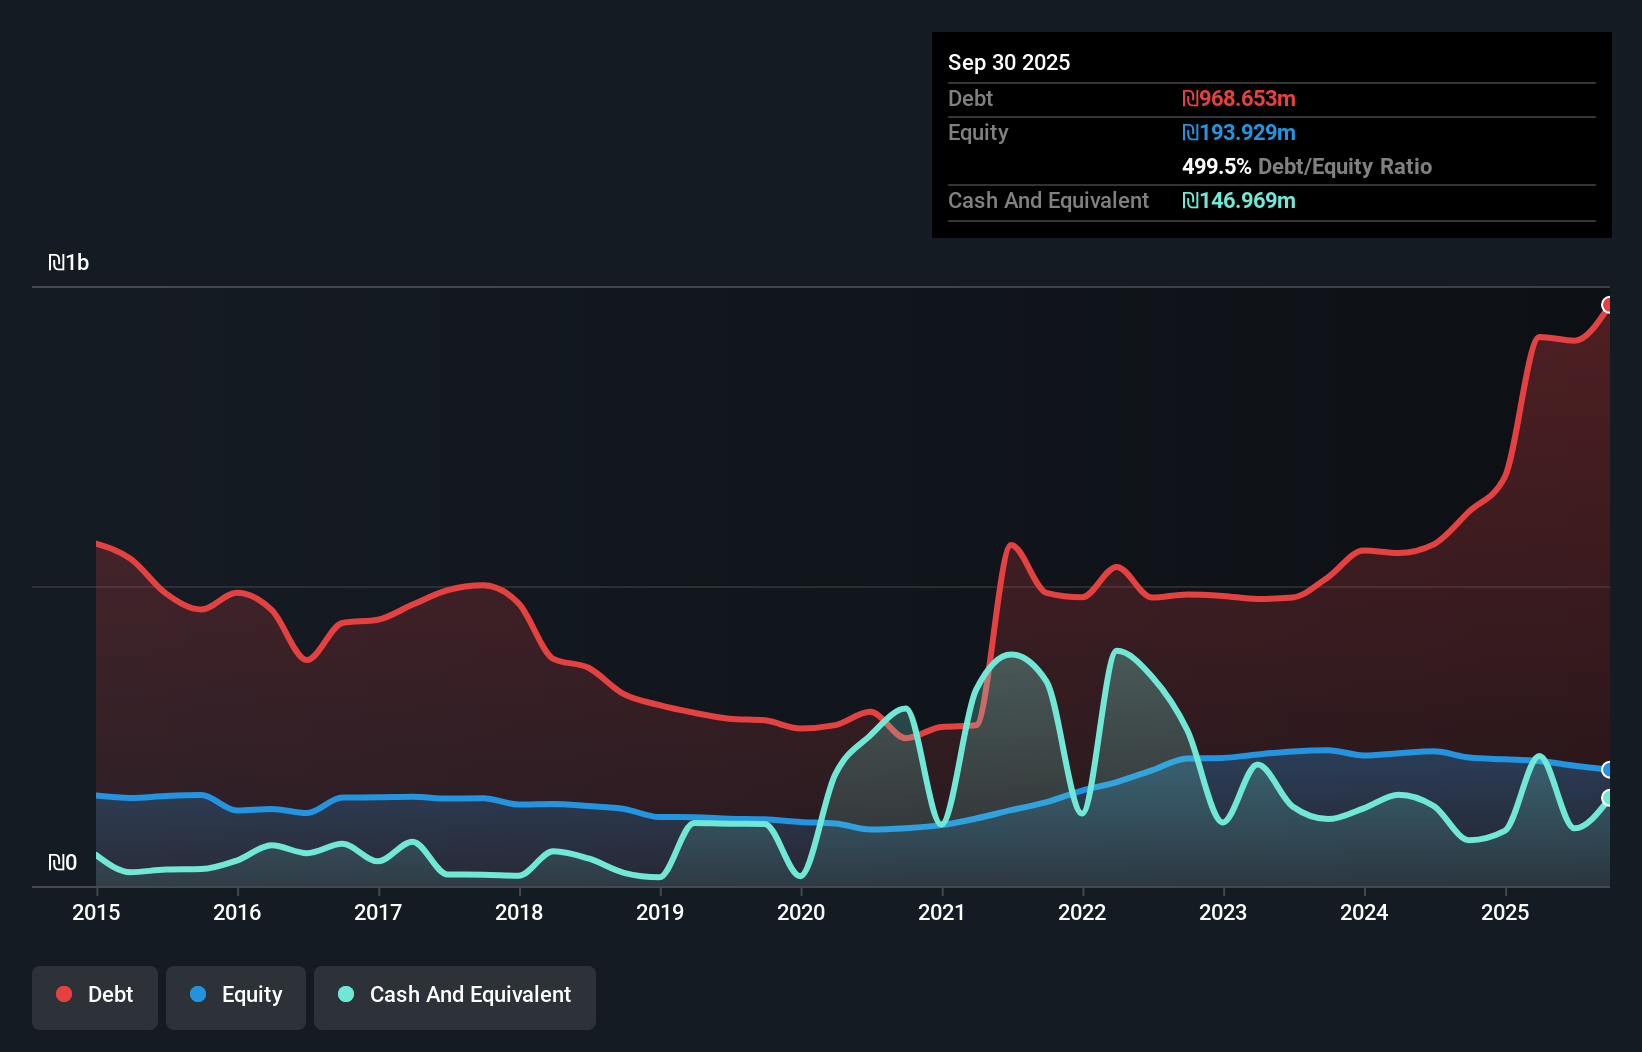Screen dimensions: 1642x1052
Task: Click the blue Equity dot icon in legend
Action: (x=198, y=994)
